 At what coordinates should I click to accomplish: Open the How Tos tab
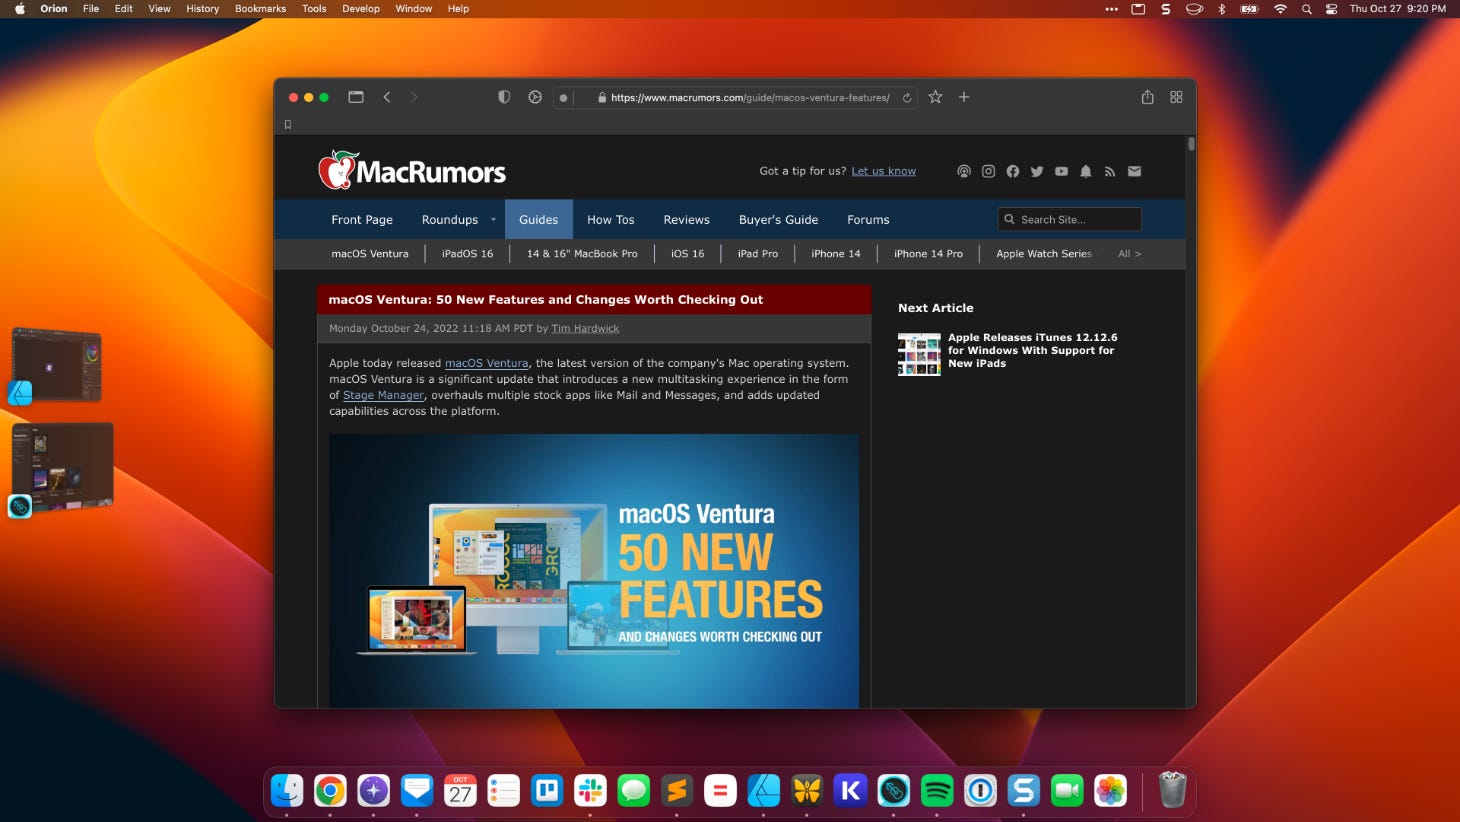click(610, 220)
